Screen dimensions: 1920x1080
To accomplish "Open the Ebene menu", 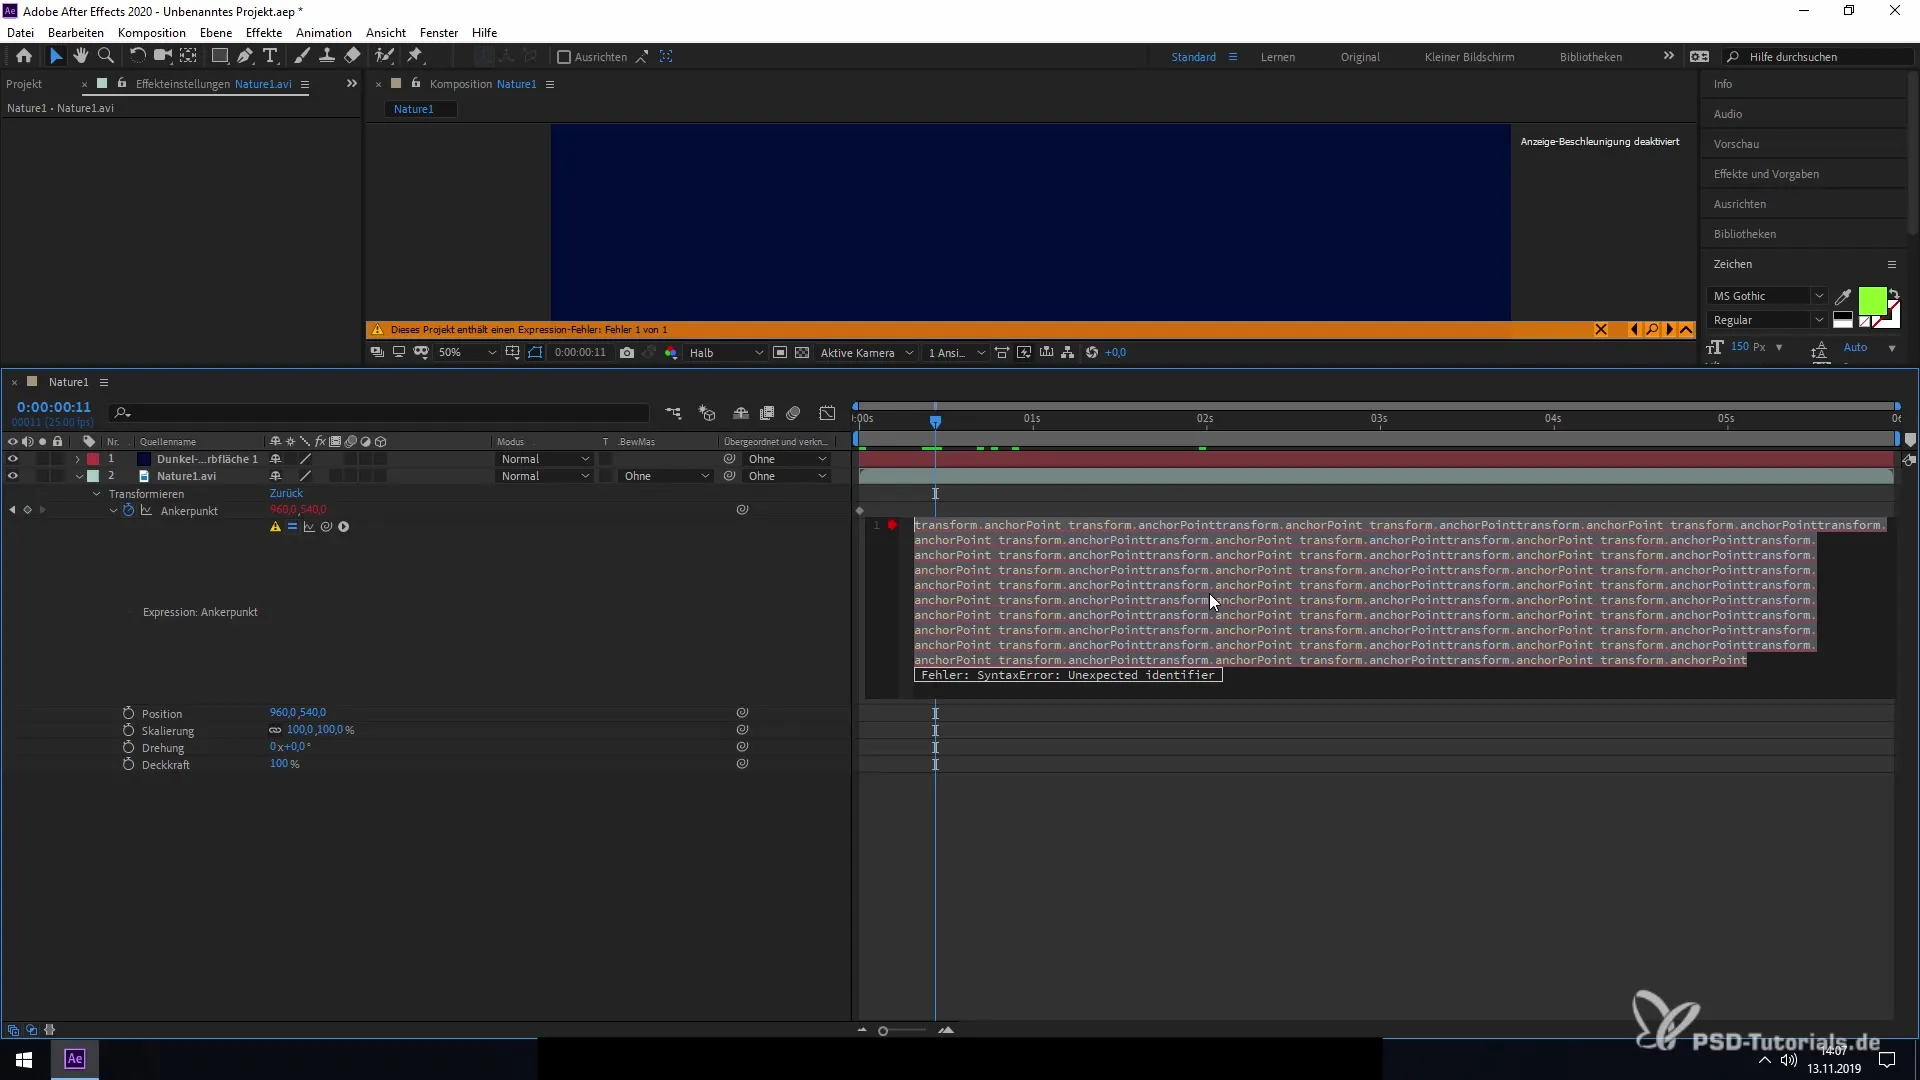I will [x=216, y=32].
